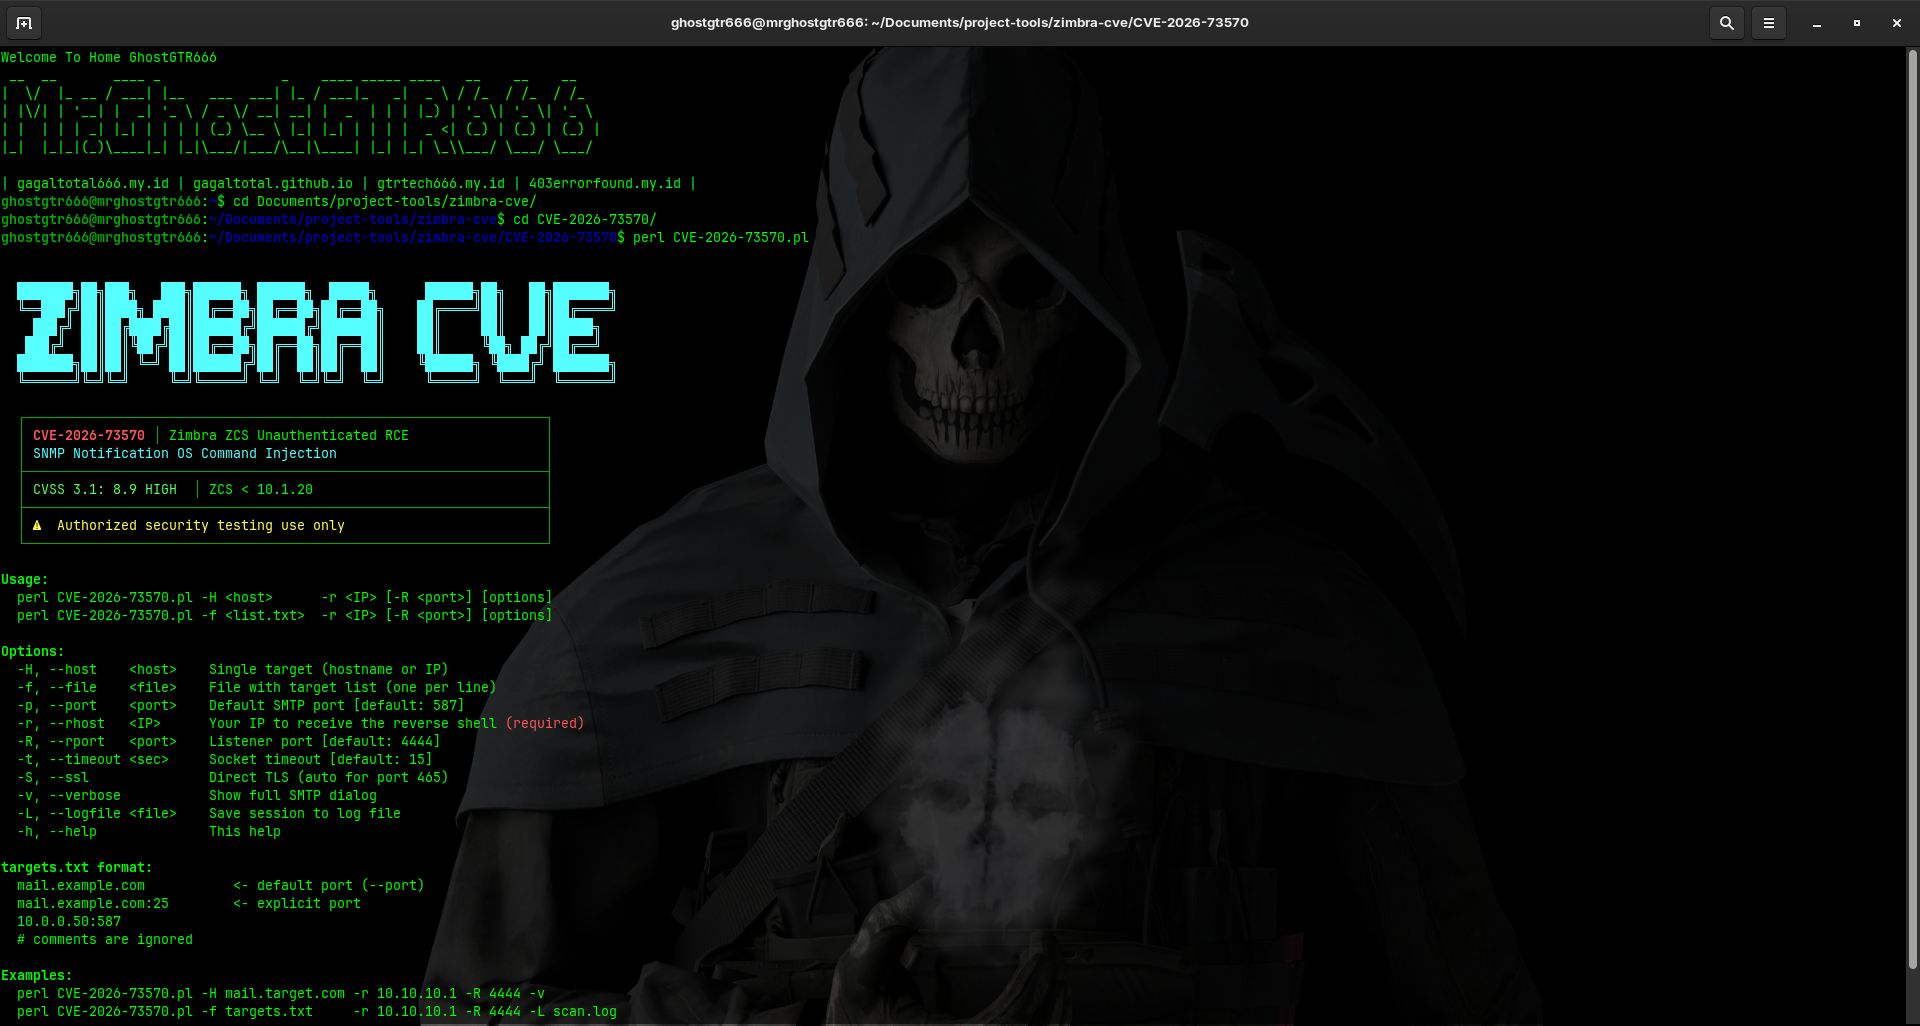
Task: Click 'Authorized security testing use only' text
Action: (x=201, y=525)
